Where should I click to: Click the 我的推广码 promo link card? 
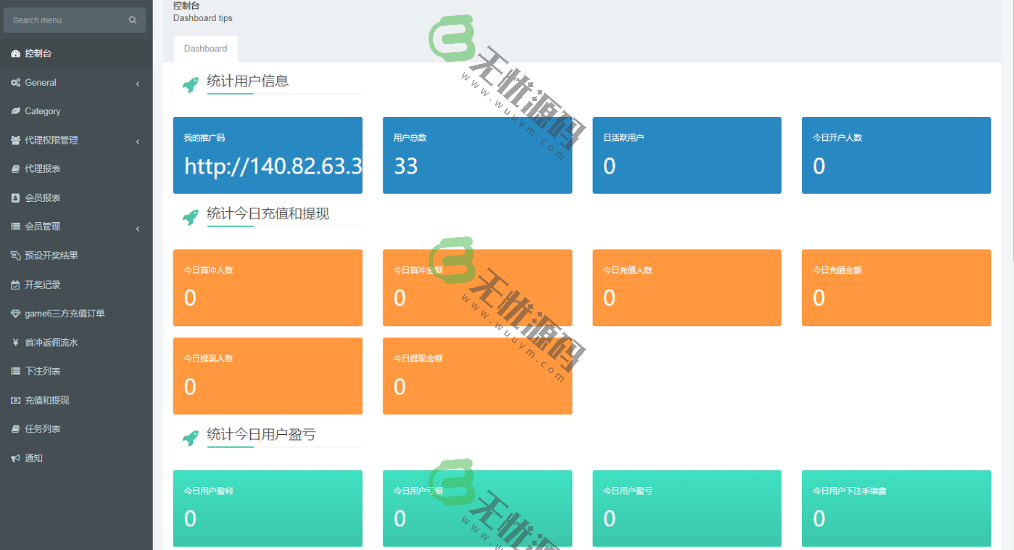pos(267,155)
